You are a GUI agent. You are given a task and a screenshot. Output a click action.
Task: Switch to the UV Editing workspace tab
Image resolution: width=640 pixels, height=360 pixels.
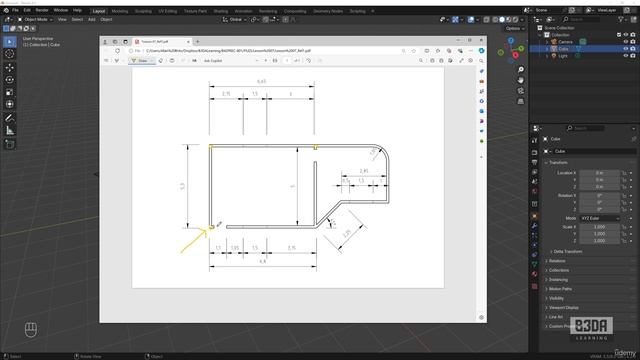[x=168, y=11]
